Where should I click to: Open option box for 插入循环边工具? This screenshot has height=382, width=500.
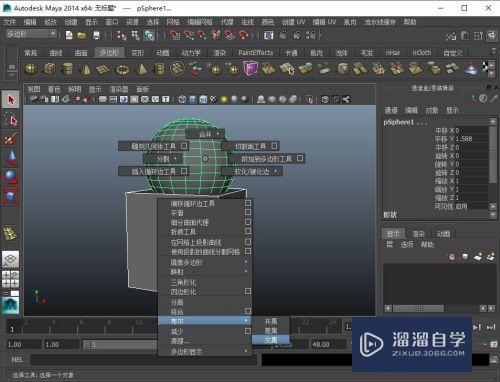[184, 171]
